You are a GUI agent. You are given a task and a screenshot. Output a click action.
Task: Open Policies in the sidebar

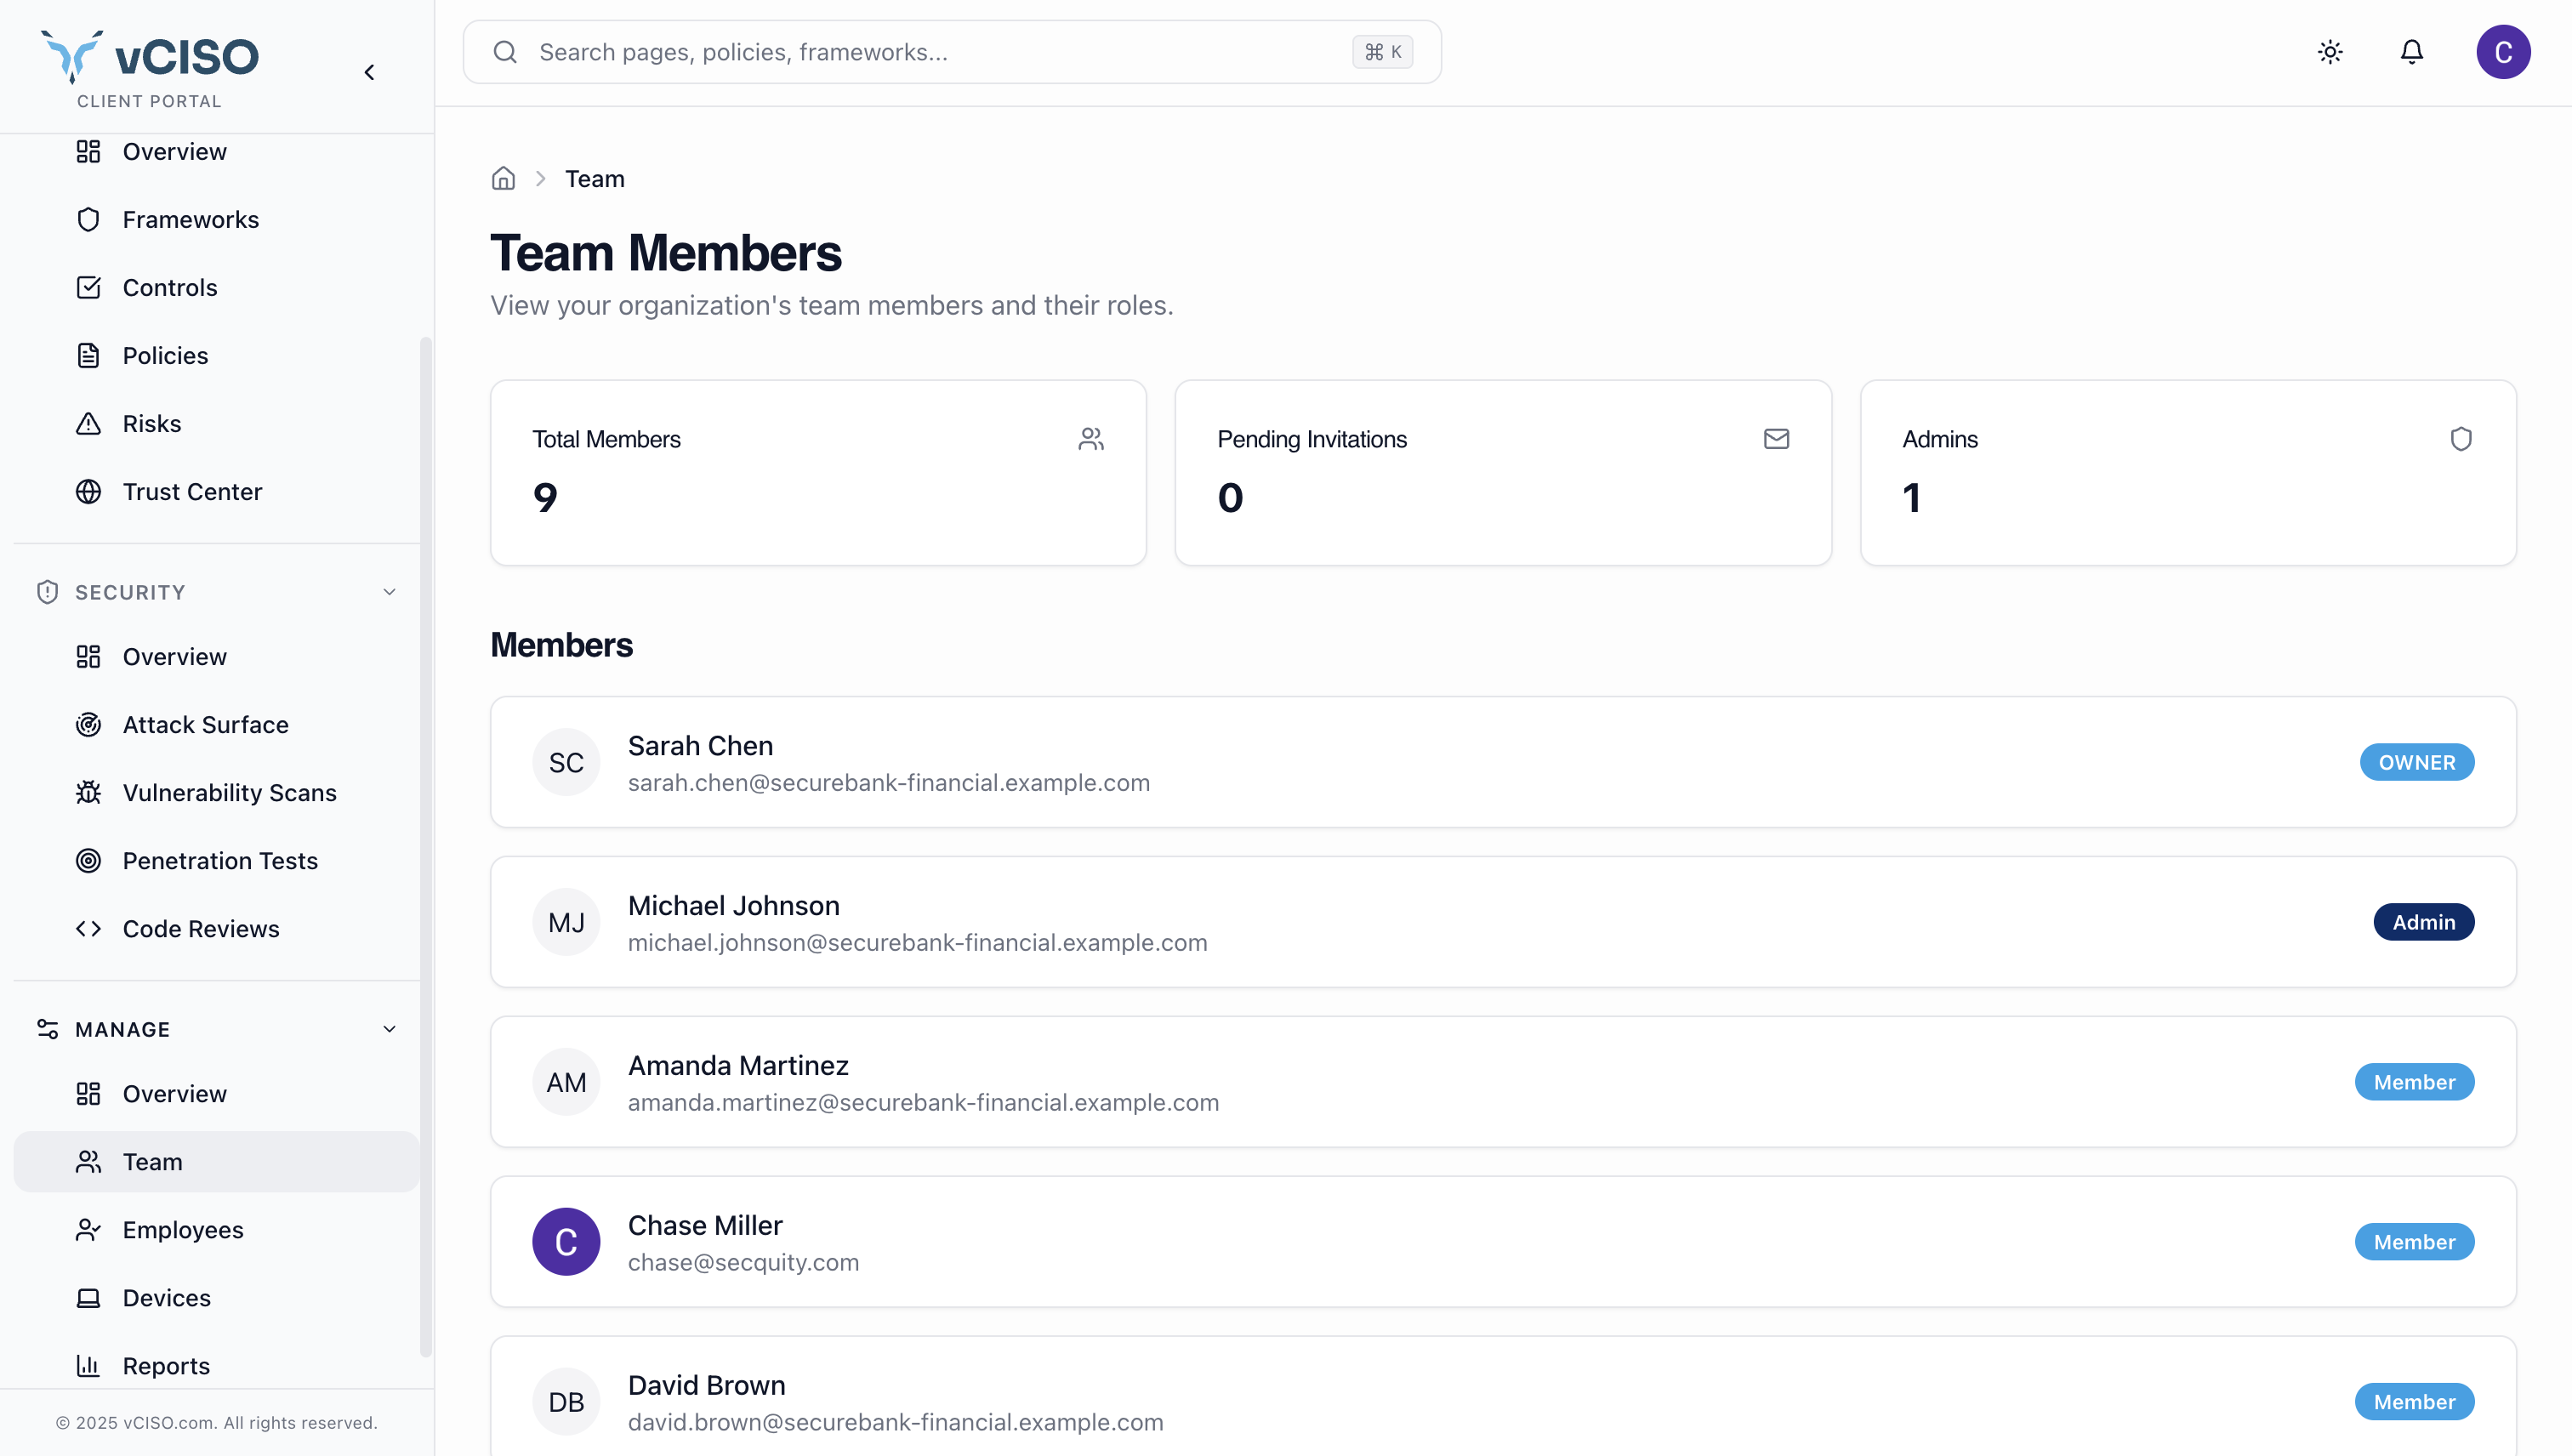216,355
